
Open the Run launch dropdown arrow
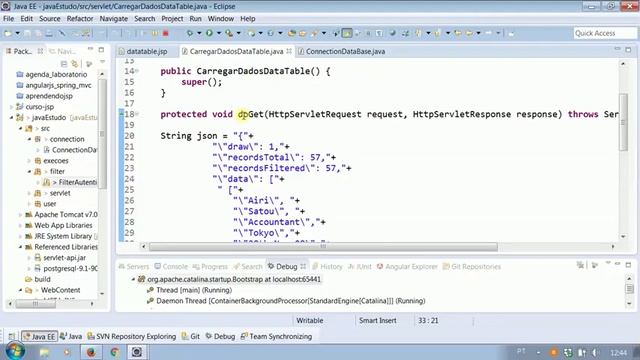(x=219, y=33)
